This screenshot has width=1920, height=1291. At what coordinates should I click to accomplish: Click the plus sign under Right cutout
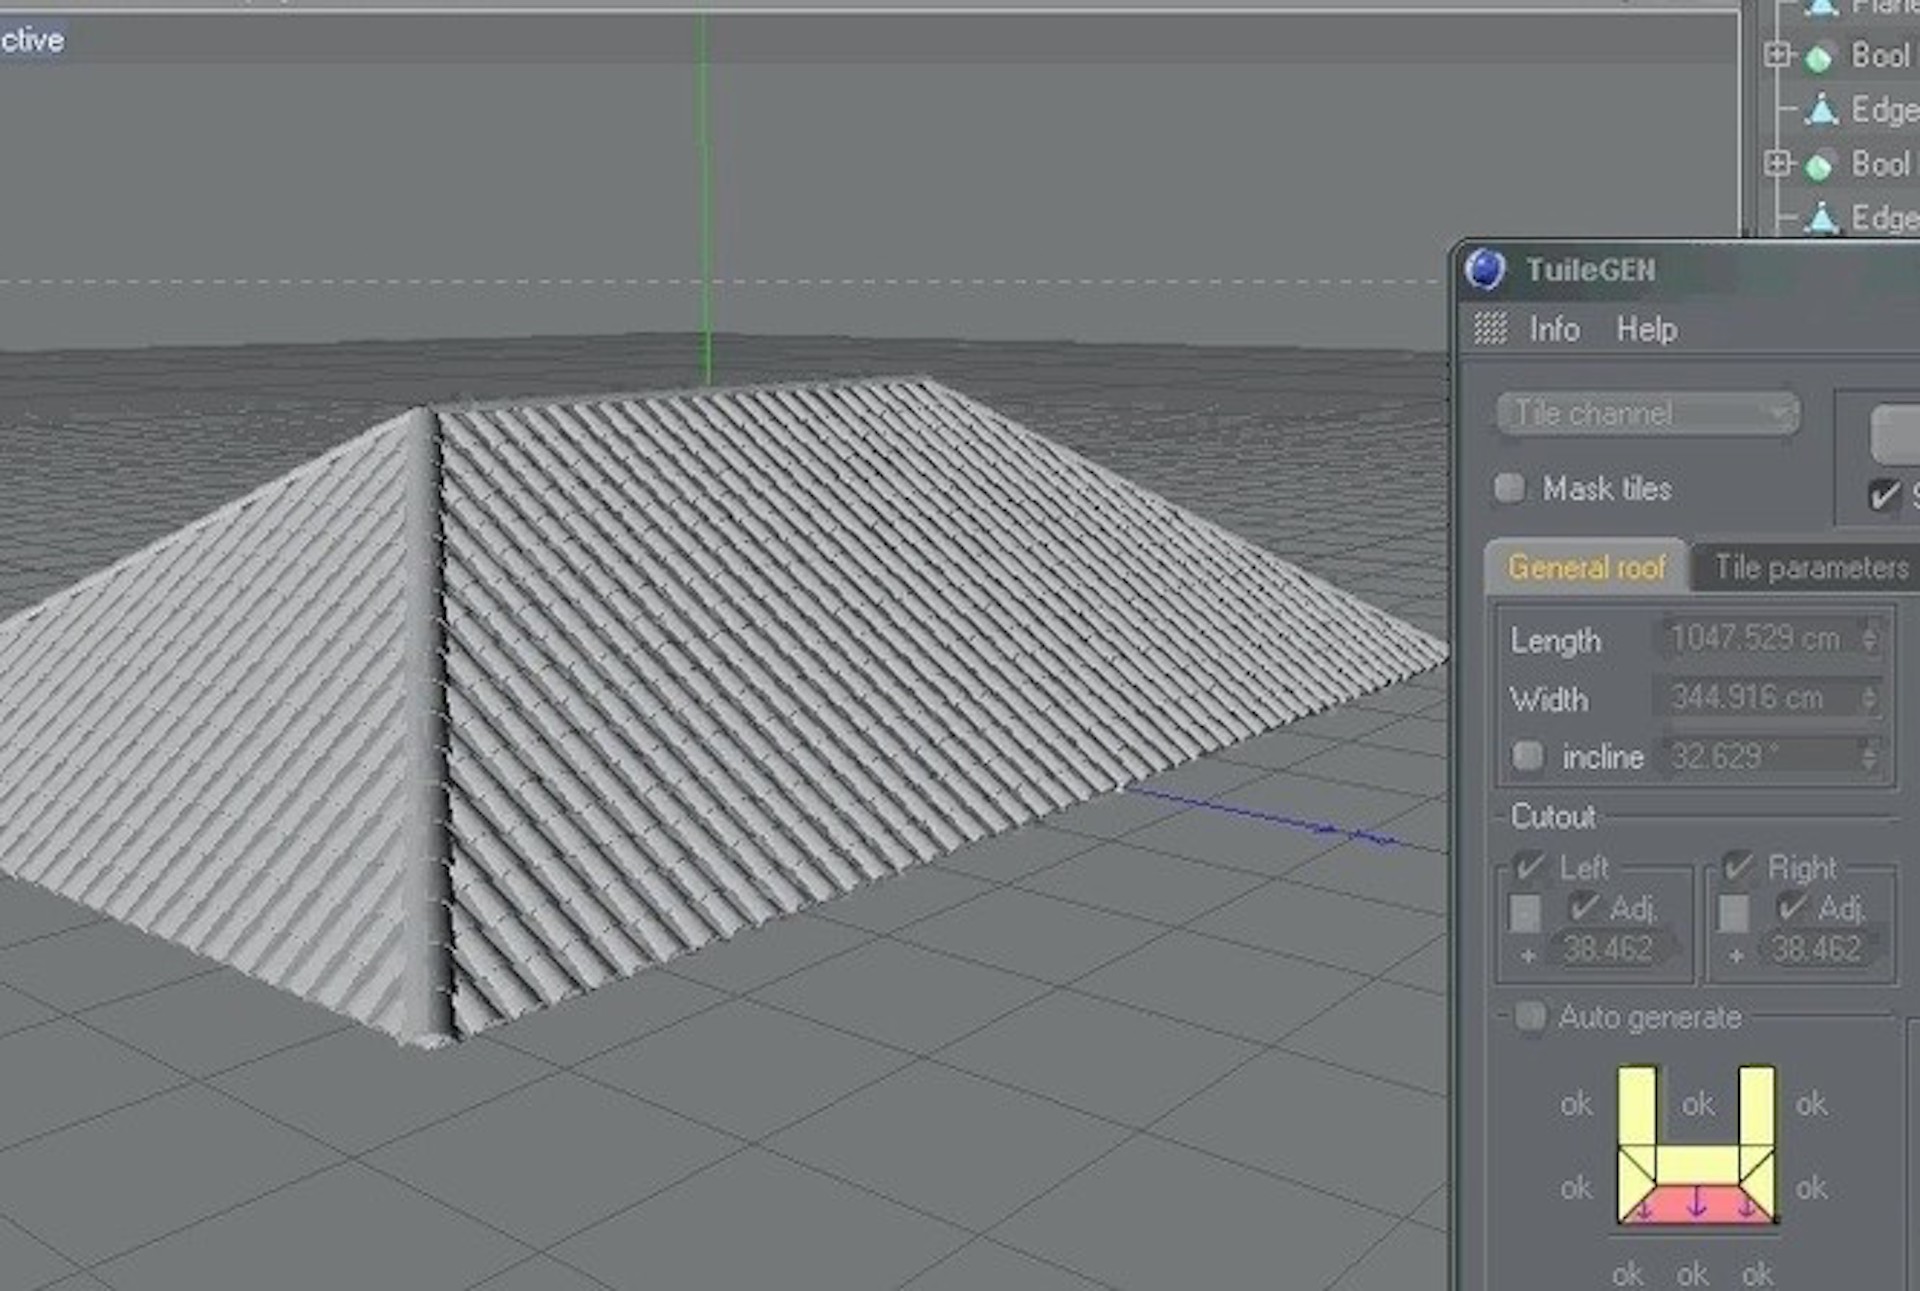[1736, 956]
